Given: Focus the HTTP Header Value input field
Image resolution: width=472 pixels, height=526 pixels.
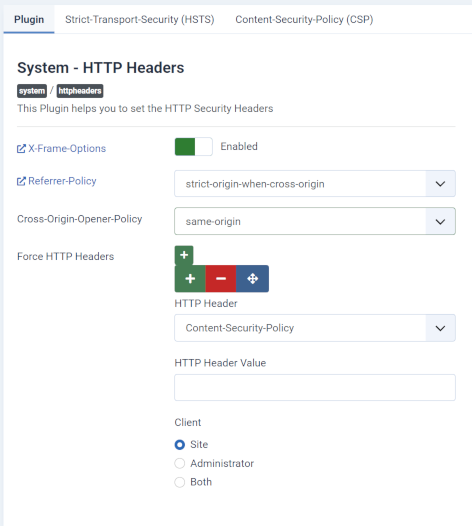Looking at the screenshot, I should click(315, 387).
